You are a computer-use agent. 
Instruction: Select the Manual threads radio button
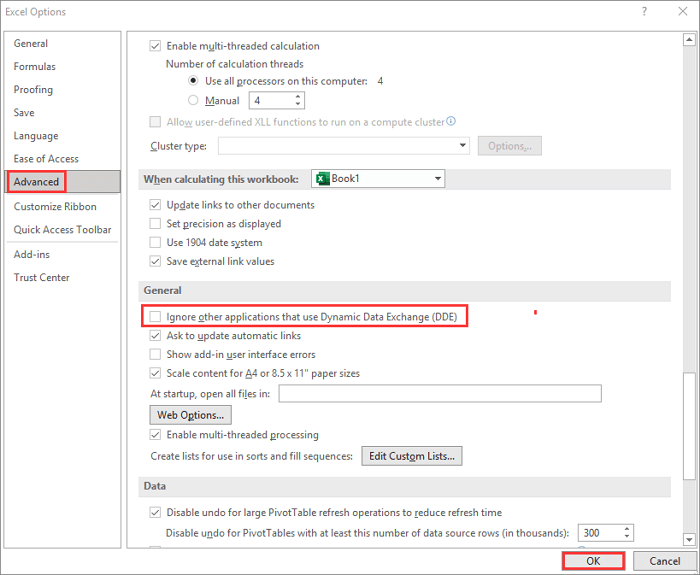[x=193, y=100]
